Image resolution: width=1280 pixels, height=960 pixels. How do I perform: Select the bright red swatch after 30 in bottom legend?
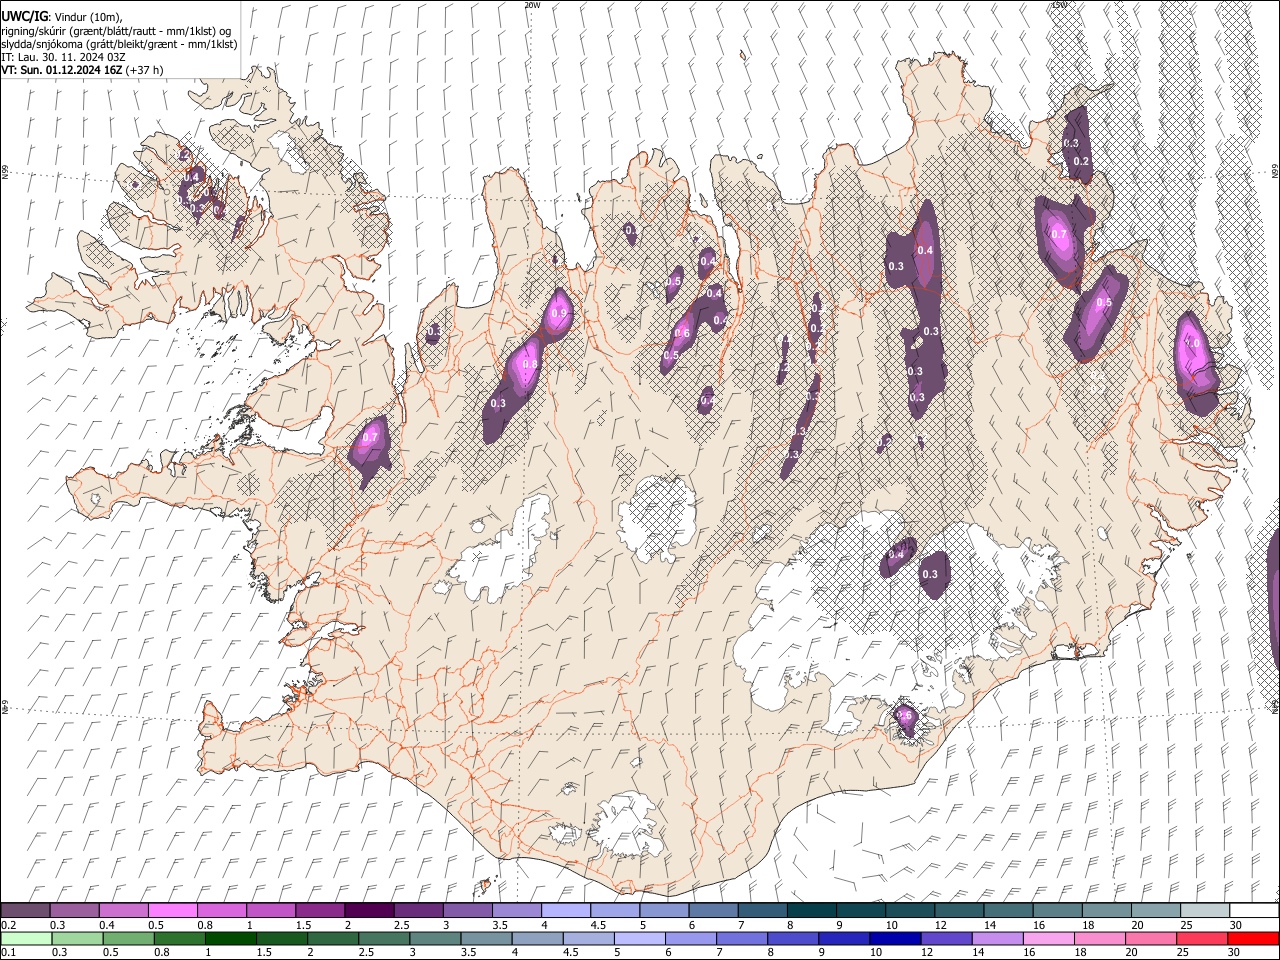coord(1253,938)
